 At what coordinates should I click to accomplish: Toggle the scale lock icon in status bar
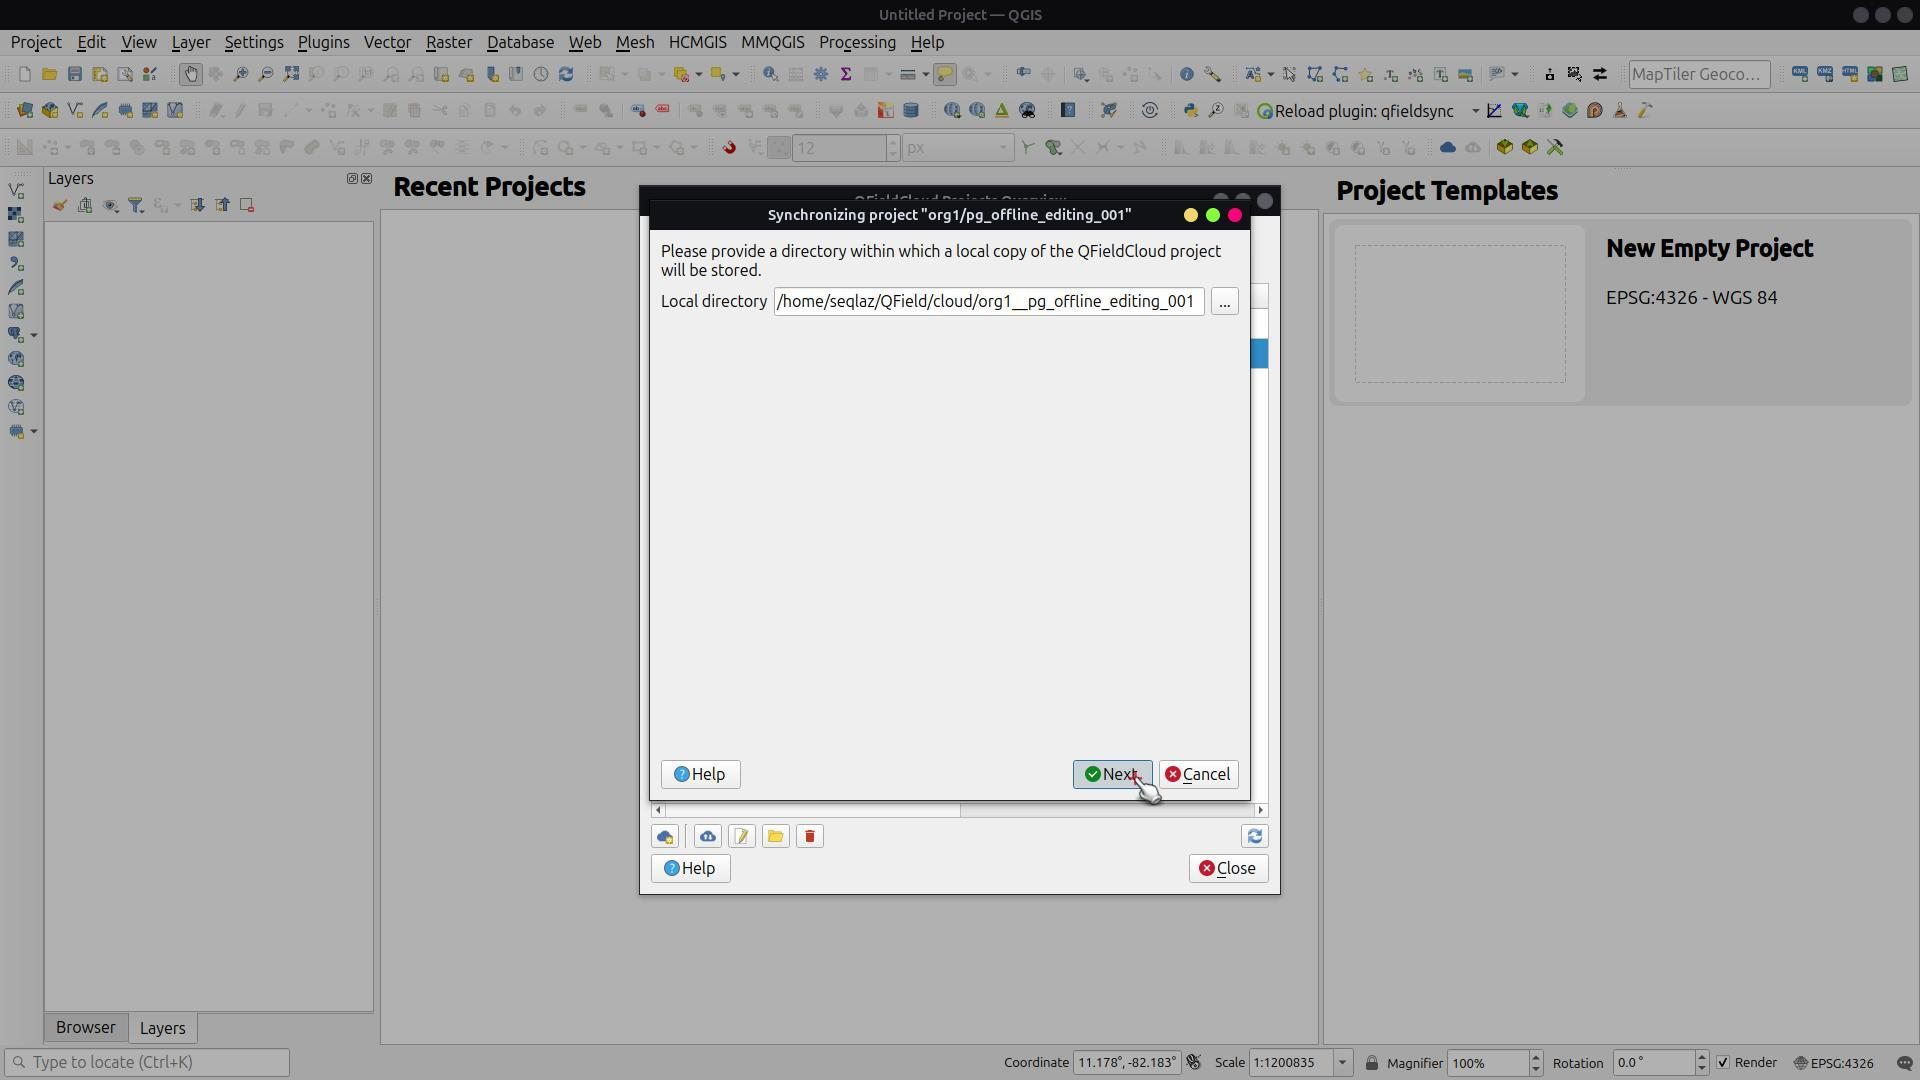1371,1063
